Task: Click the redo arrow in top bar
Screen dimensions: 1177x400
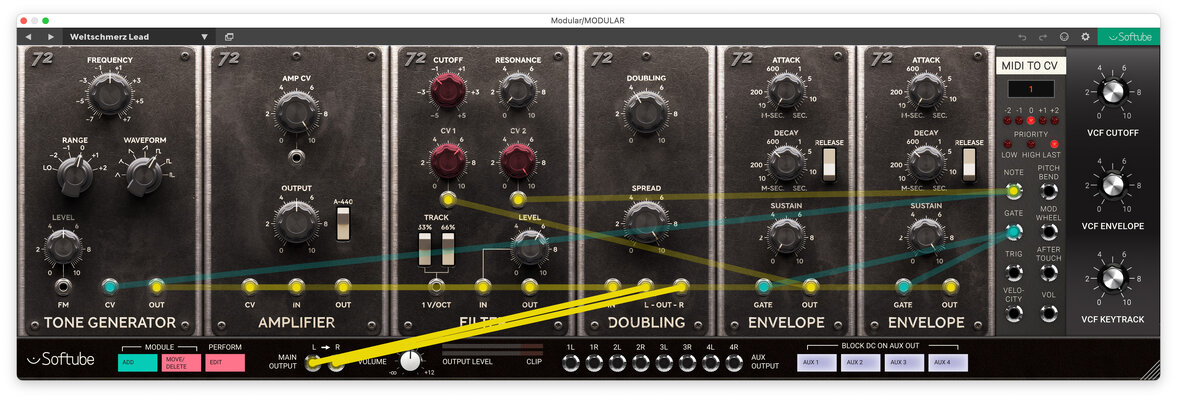Action: click(x=1043, y=37)
